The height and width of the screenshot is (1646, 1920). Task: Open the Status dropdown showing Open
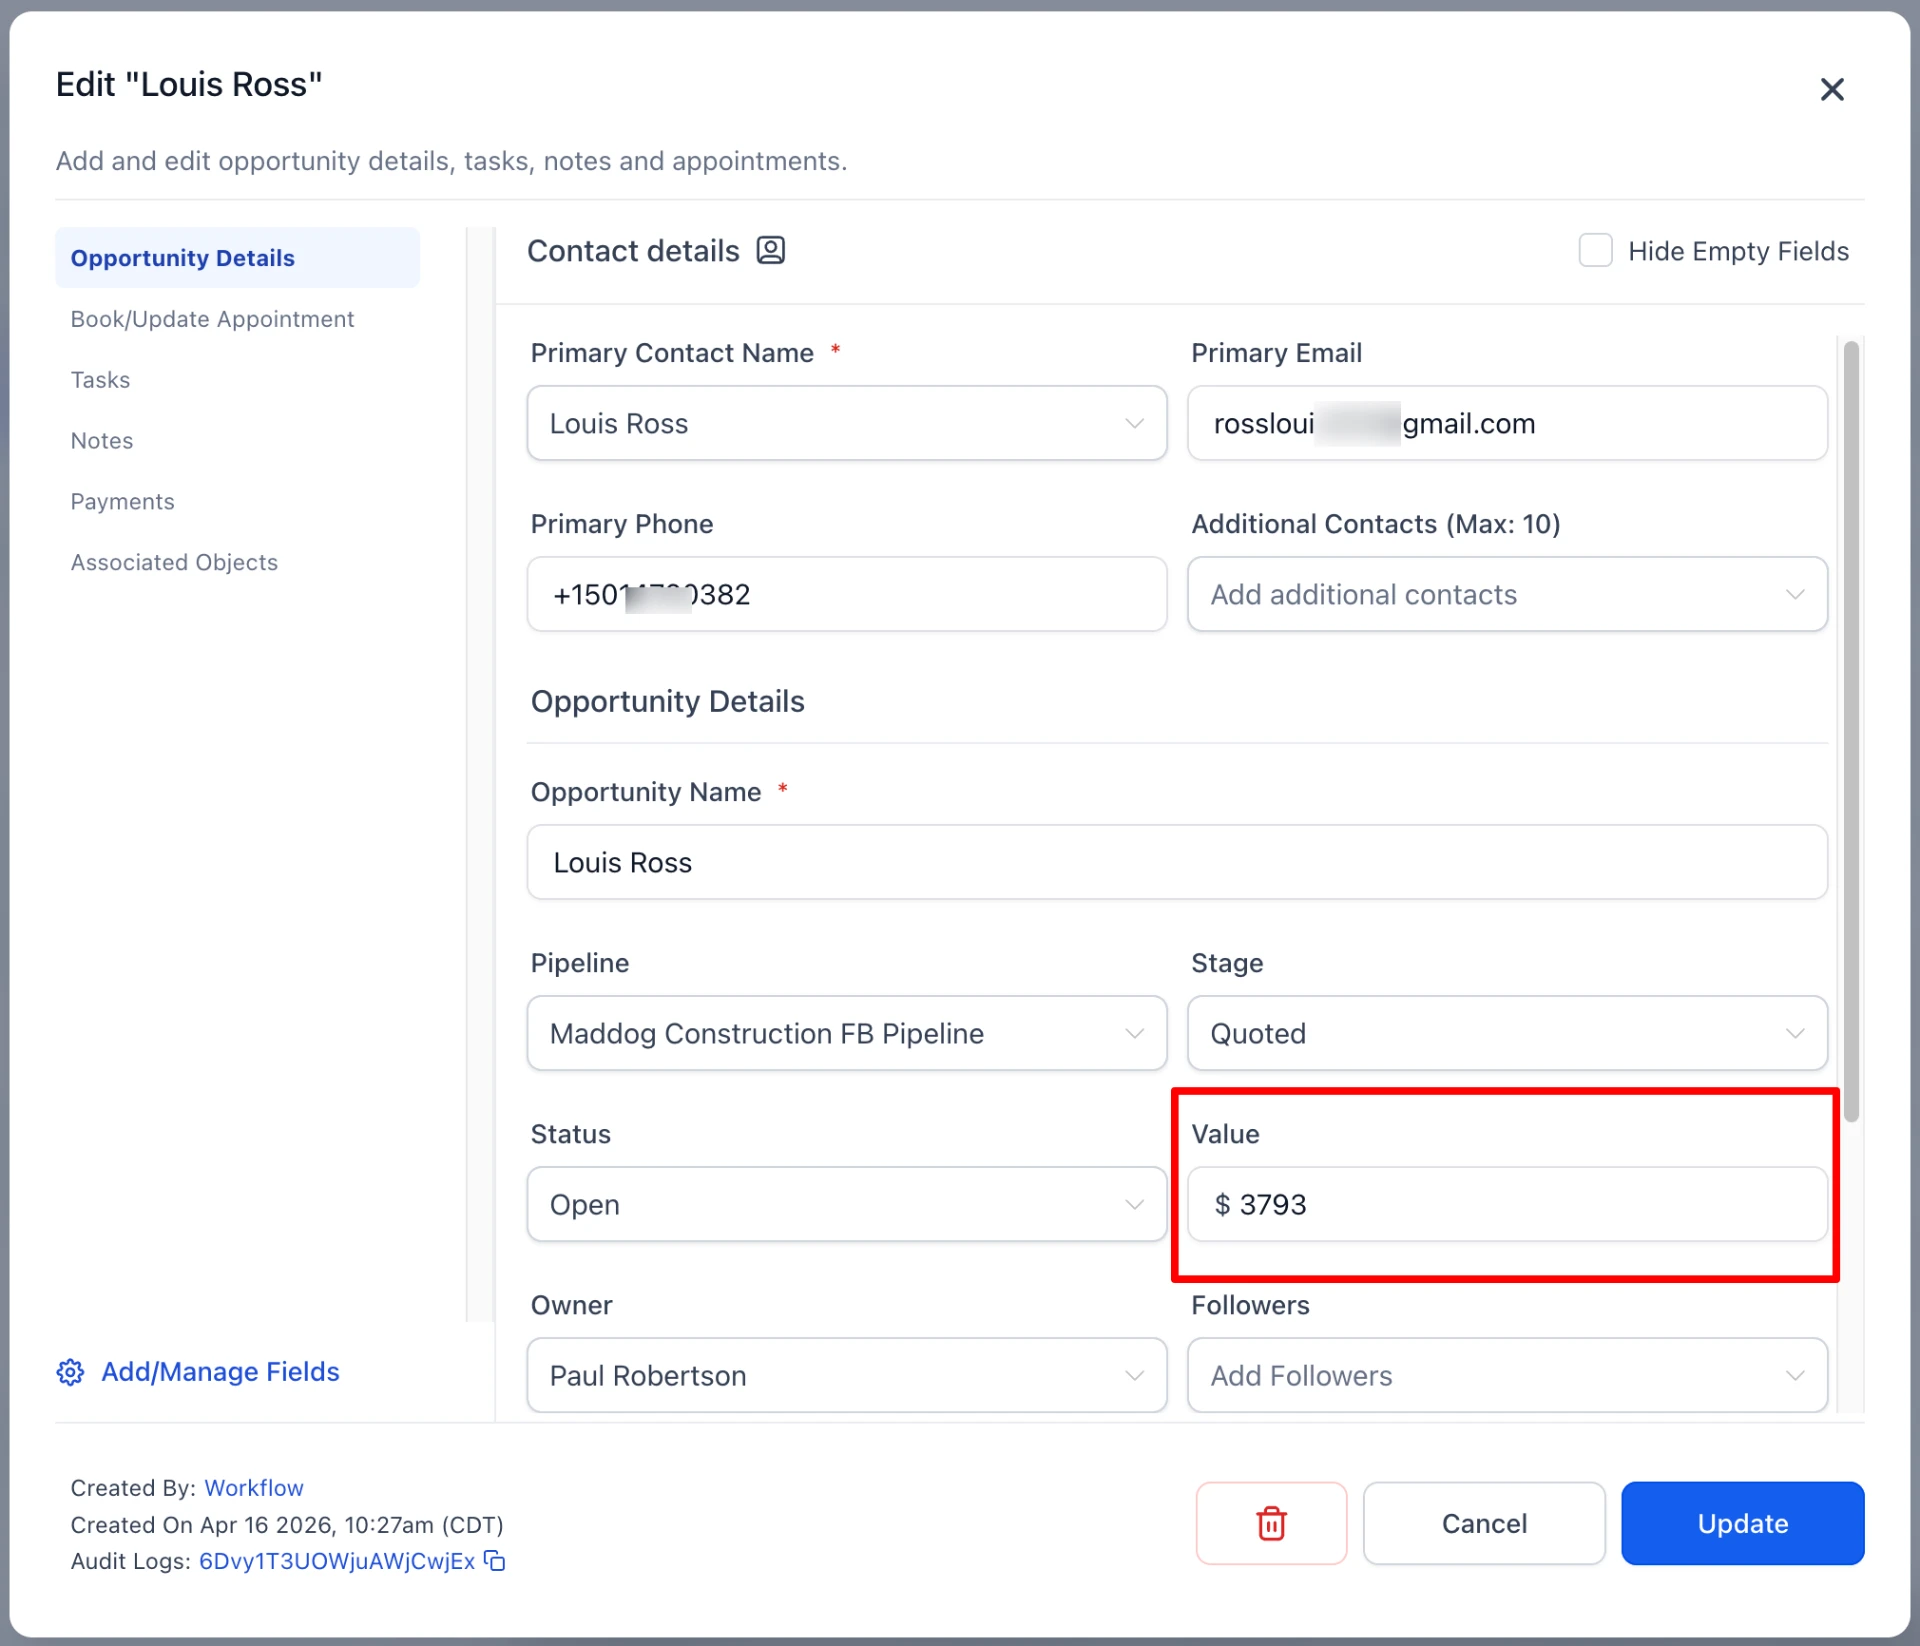click(847, 1204)
